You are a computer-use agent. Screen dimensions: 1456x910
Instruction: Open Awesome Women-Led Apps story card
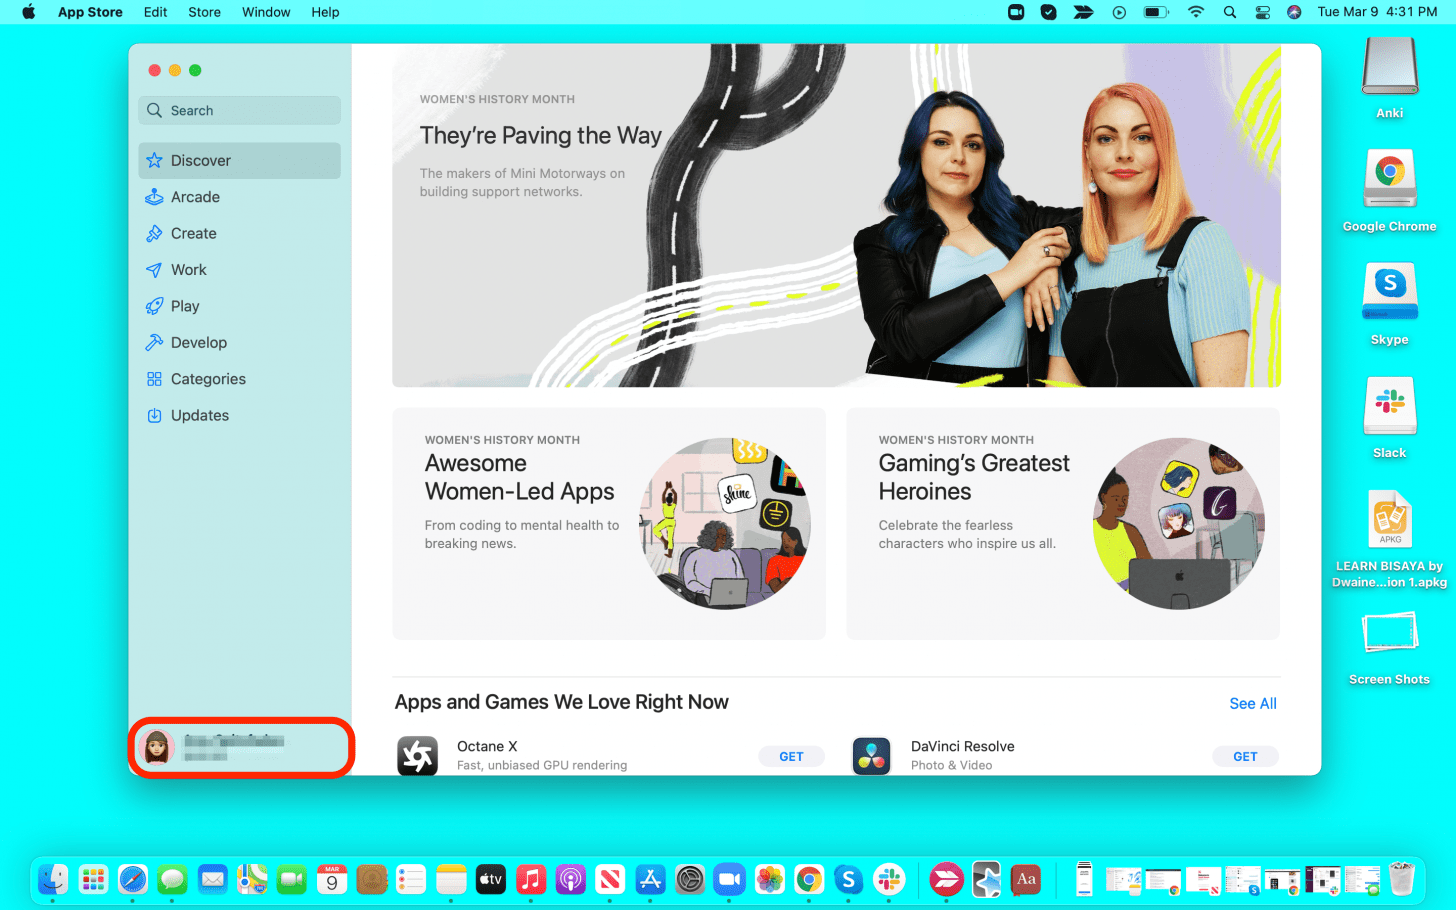coord(608,523)
